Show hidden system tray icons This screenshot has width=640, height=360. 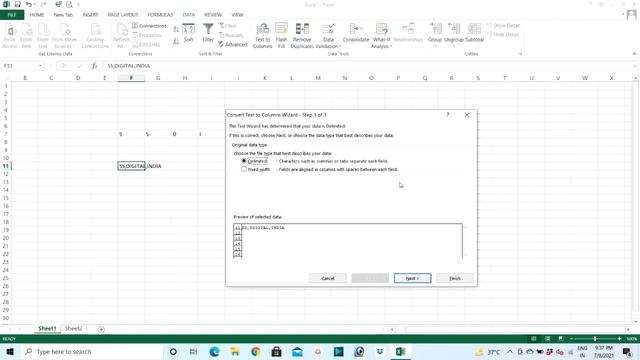(x=510, y=351)
